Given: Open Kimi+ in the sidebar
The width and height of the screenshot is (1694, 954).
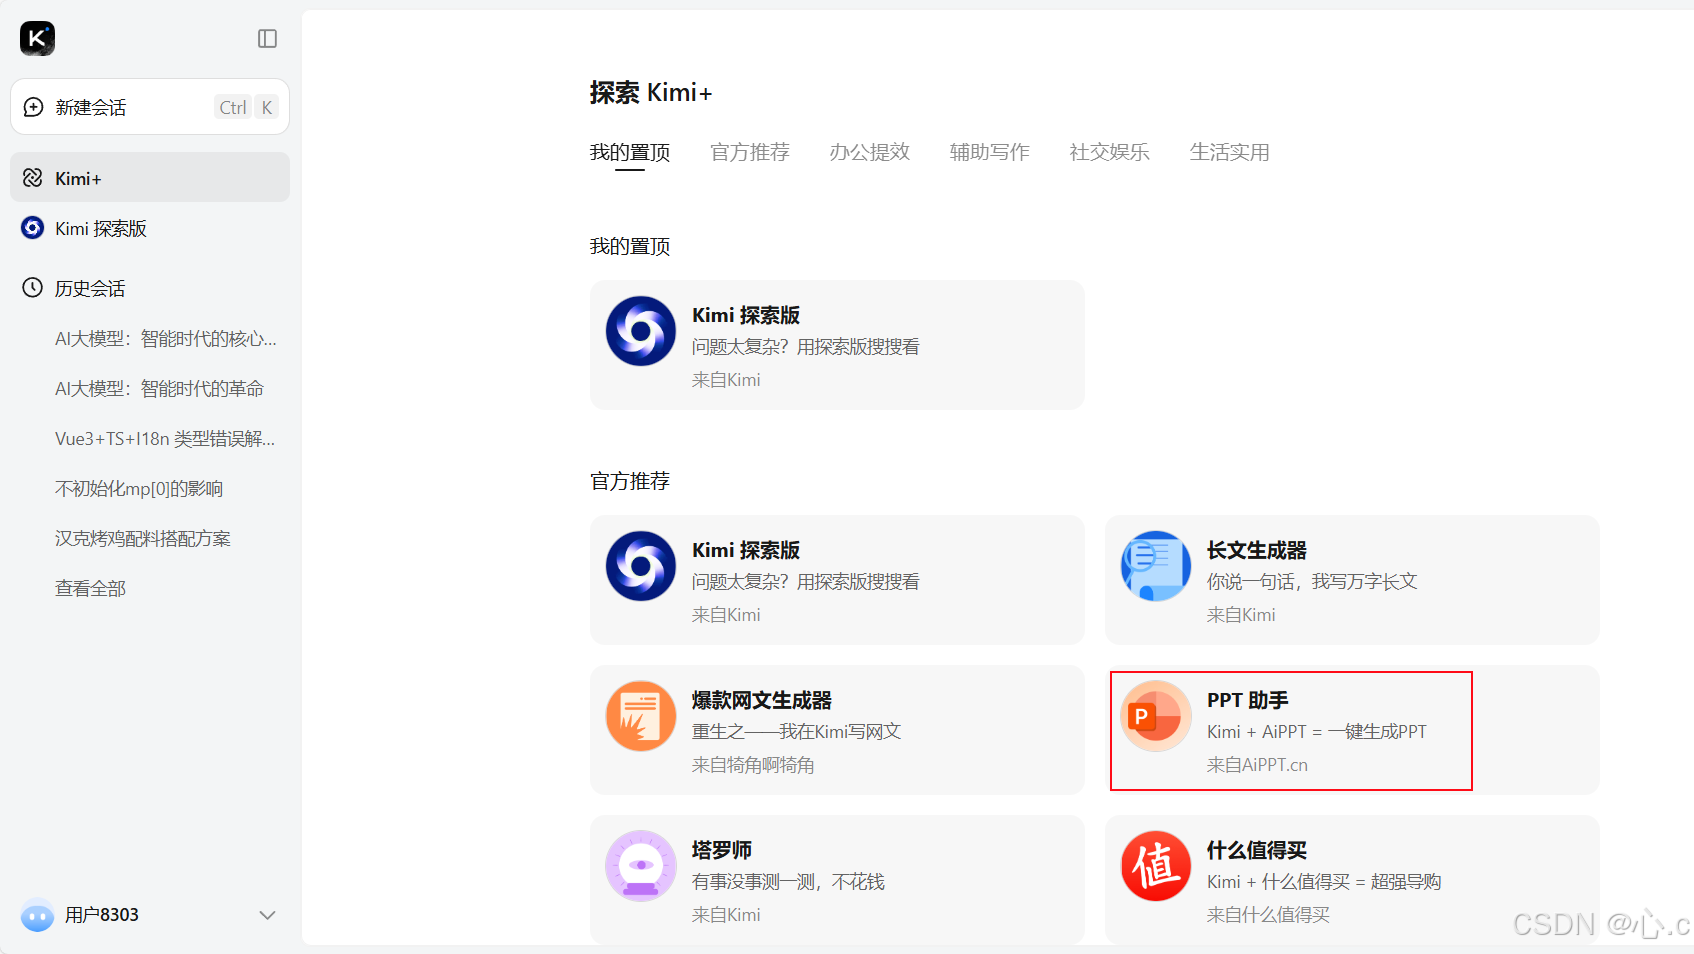Looking at the screenshot, I should click(x=150, y=178).
